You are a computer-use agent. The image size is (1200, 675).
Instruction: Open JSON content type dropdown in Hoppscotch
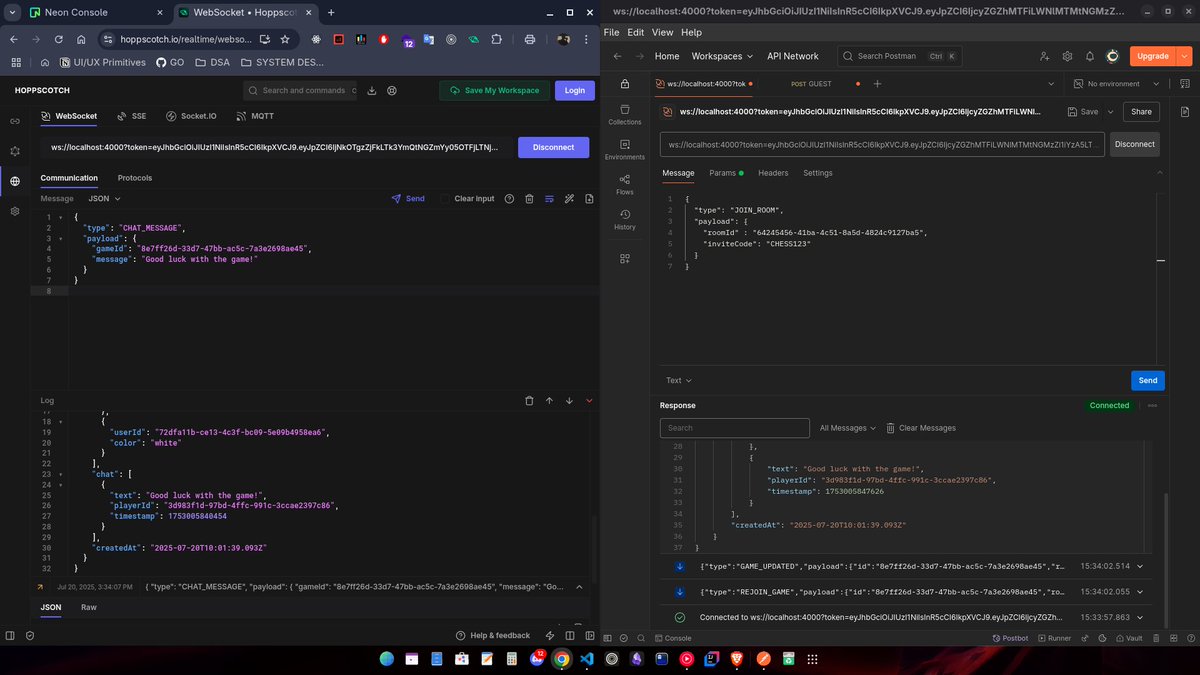tap(105, 199)
